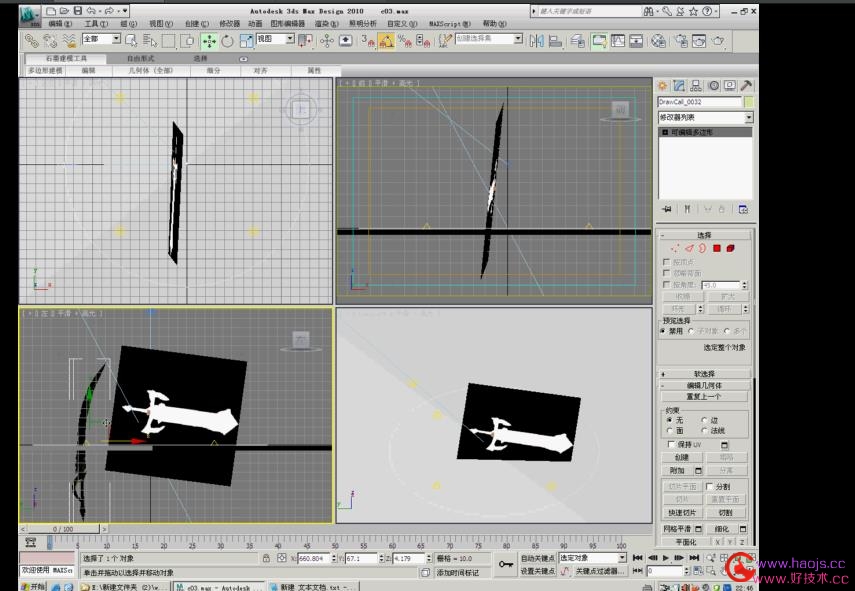This screenshot has height=591, width=855.
Task: Select constraint radio 面
Action: click(670, 431)
